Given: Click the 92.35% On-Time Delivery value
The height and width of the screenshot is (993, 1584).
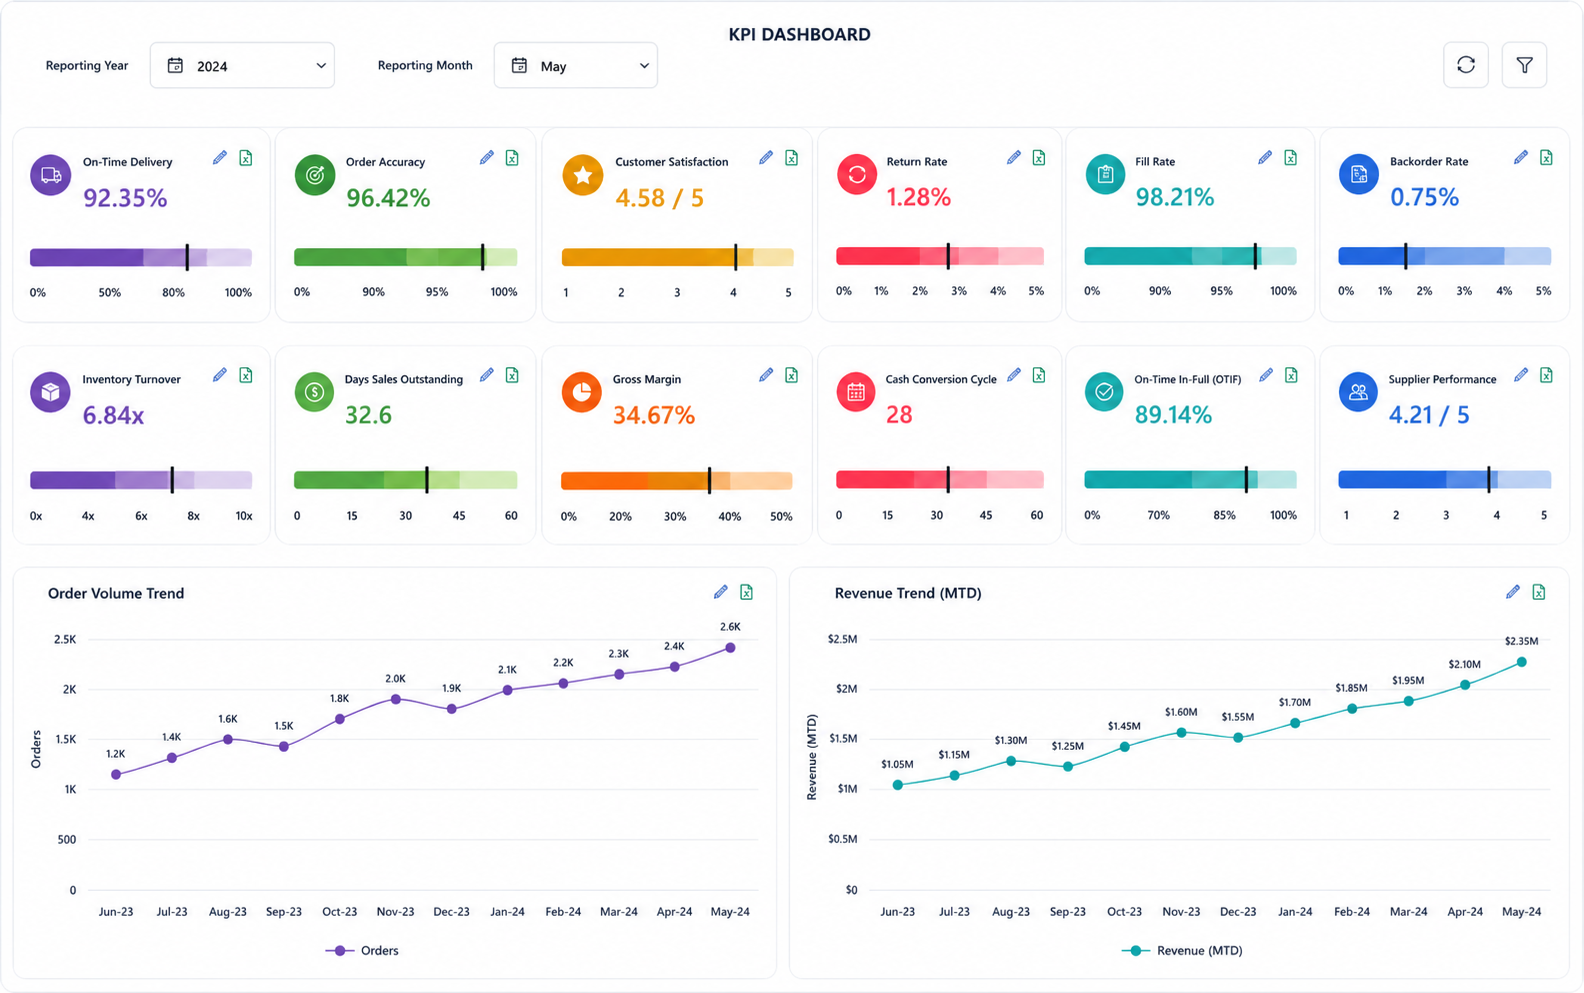Looking at the screenshot, I should (125, 198).
